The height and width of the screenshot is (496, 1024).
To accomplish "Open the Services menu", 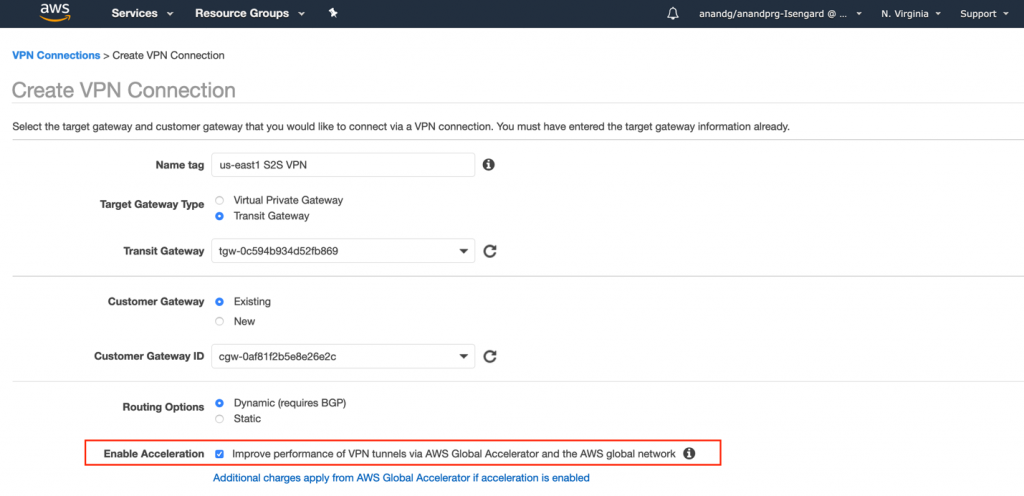I will (142, 14).
